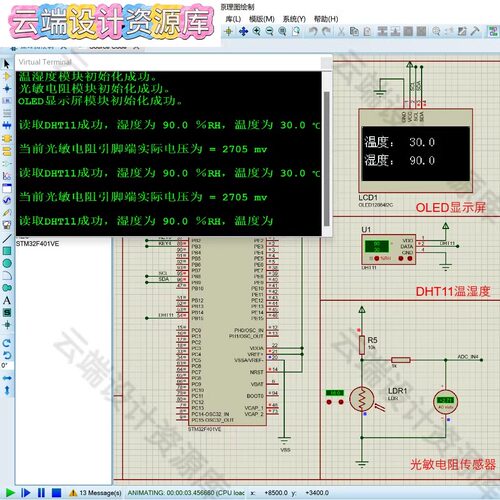Click the Virtual Terminal vertical scrollbar thumb
Screen dimensions: 500x500
[x=327, y=159]
